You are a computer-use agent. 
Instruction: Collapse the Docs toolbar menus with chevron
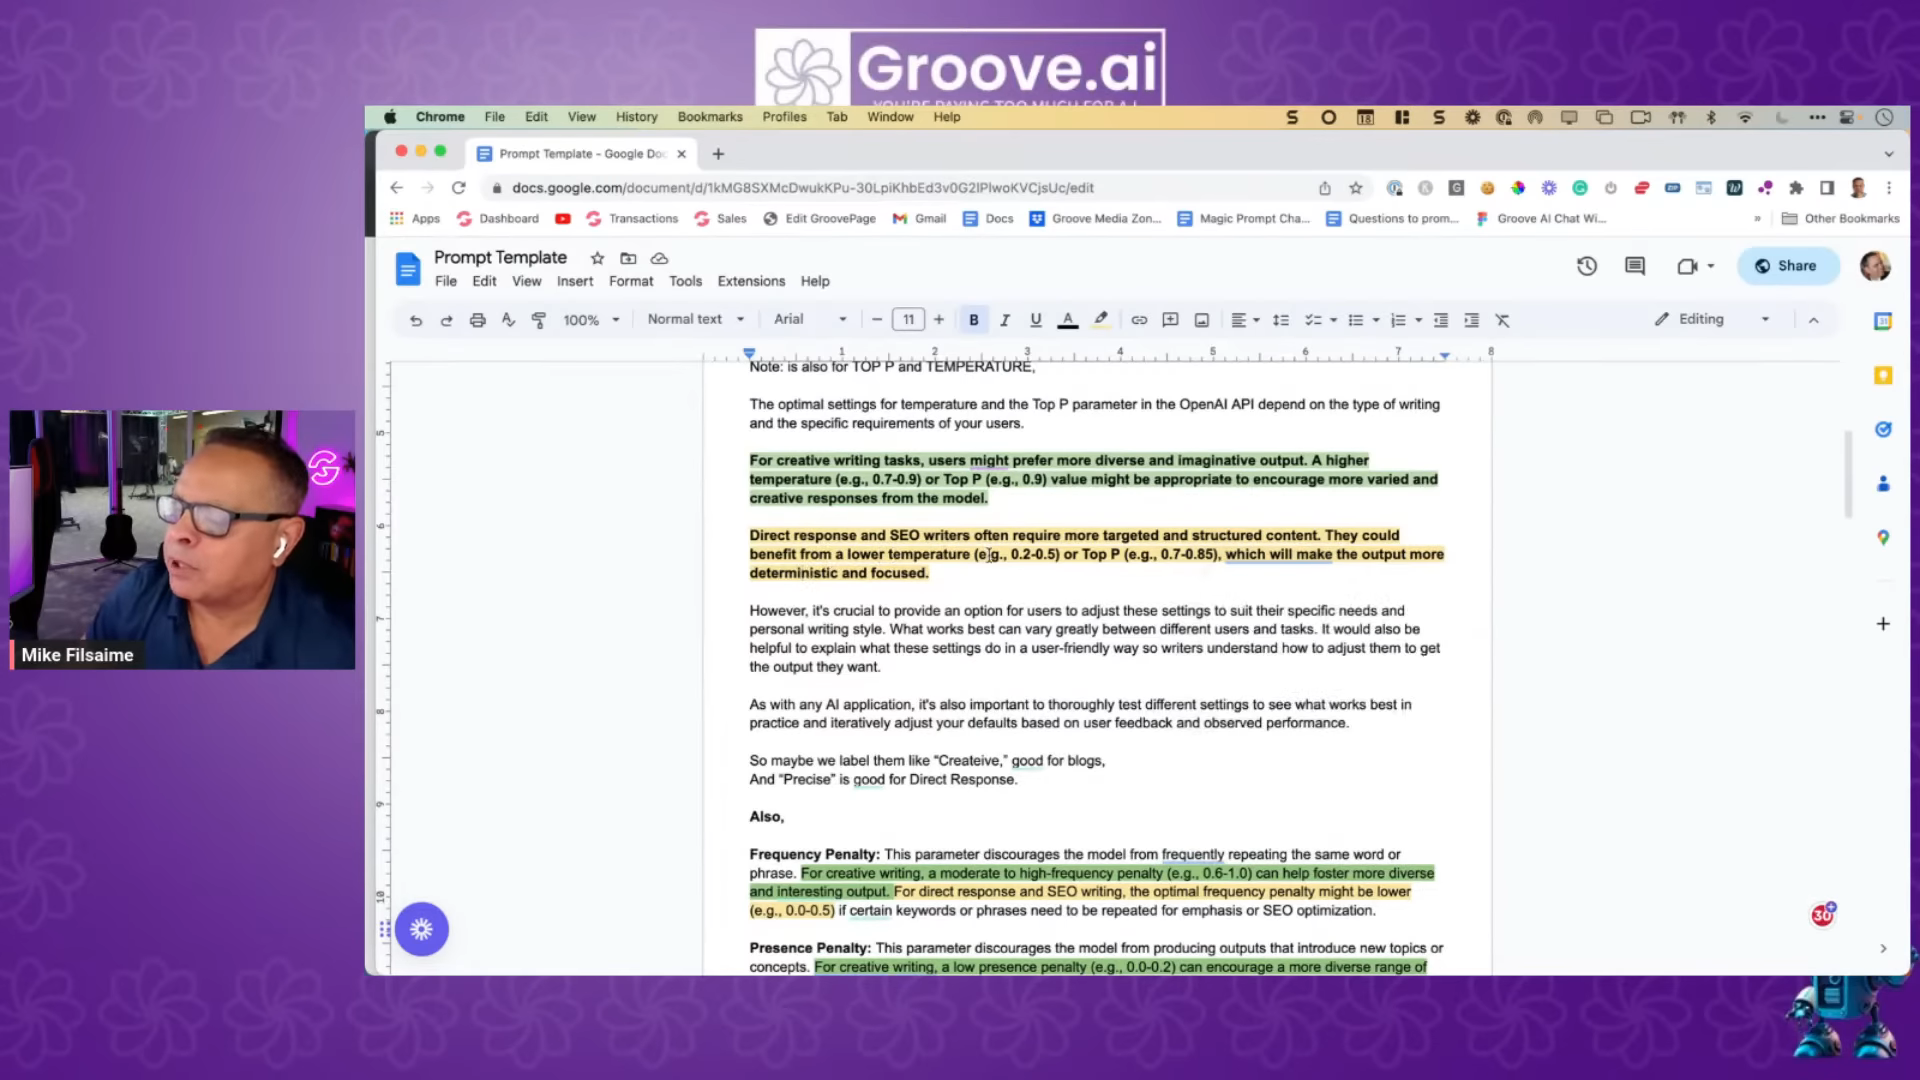pyautogui.click(x=1814, y=320)
